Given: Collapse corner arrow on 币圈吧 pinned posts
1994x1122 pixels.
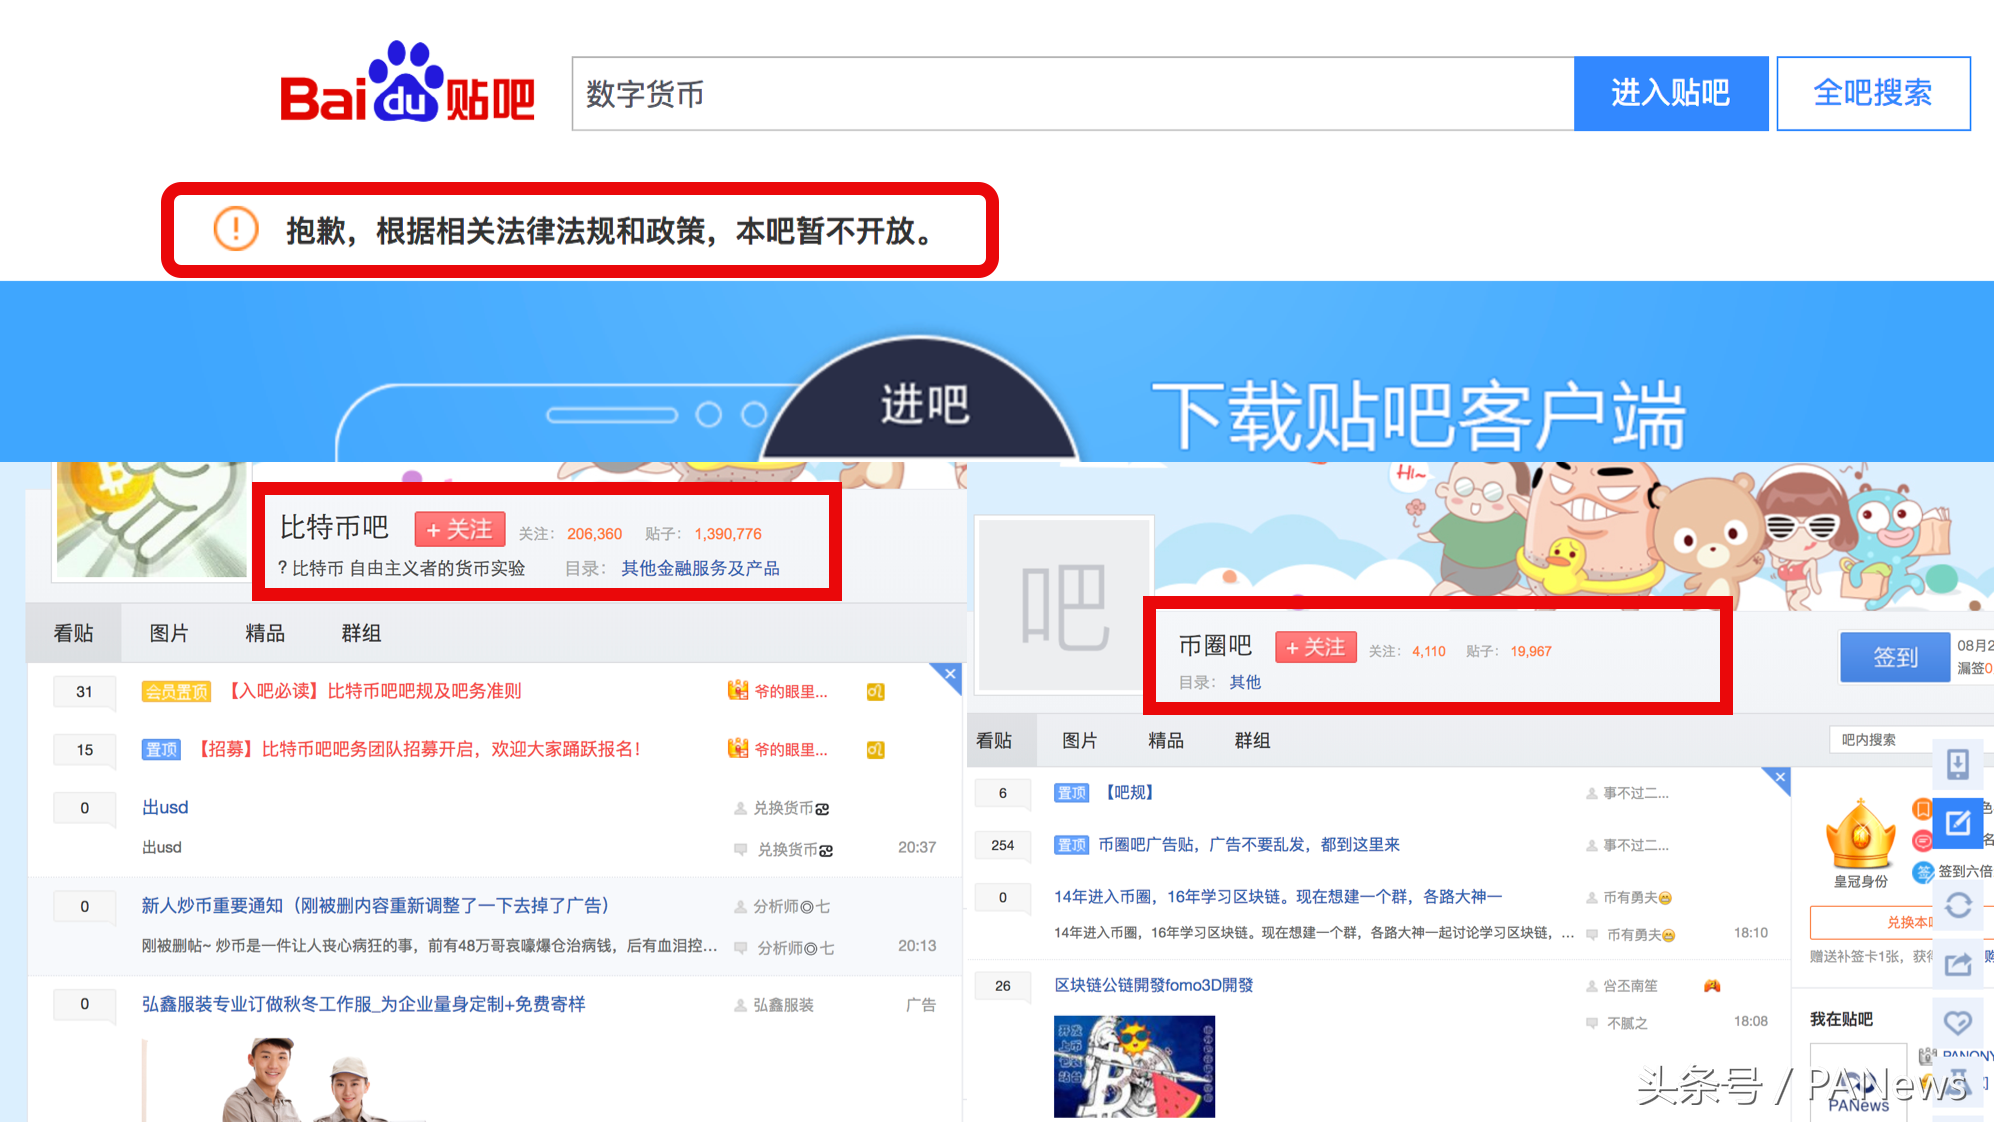Looking at the screenshot, I should (x=1779, y=778).
